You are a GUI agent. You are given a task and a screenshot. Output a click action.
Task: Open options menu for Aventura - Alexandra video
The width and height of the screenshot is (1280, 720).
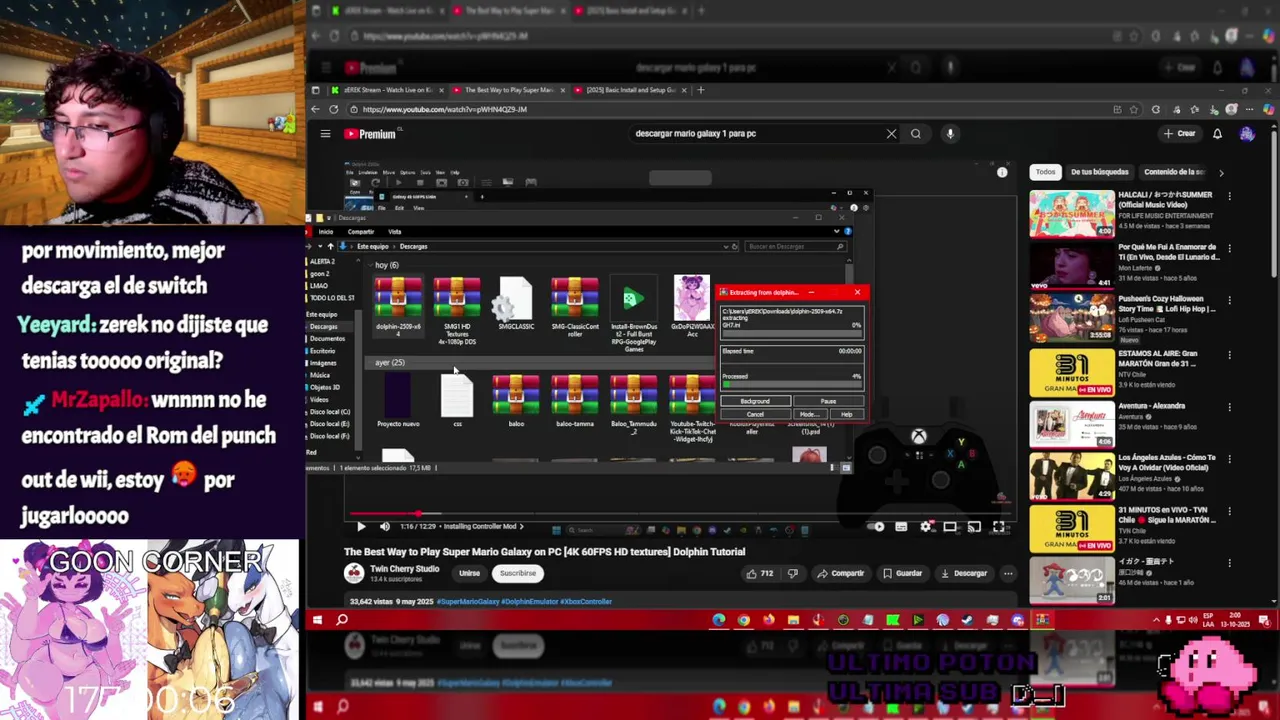[1230, 407]
